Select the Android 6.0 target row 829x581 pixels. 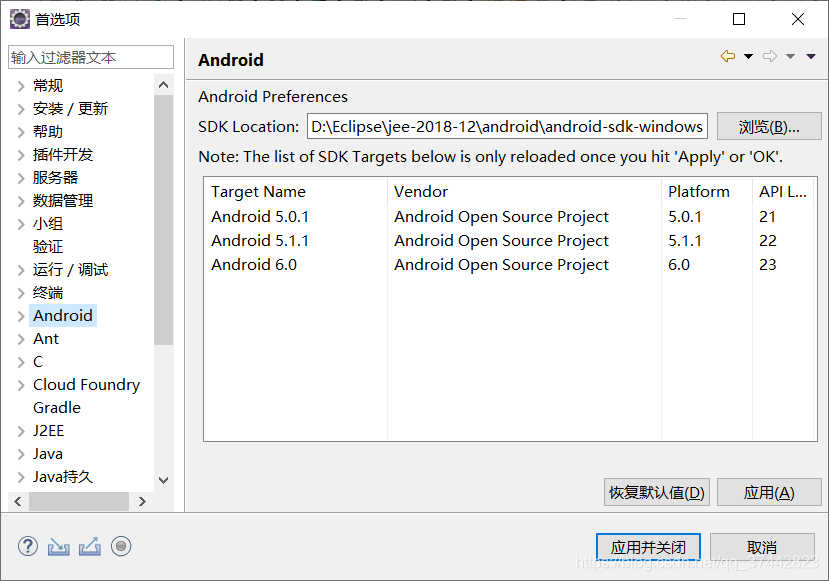click(510, 264)
